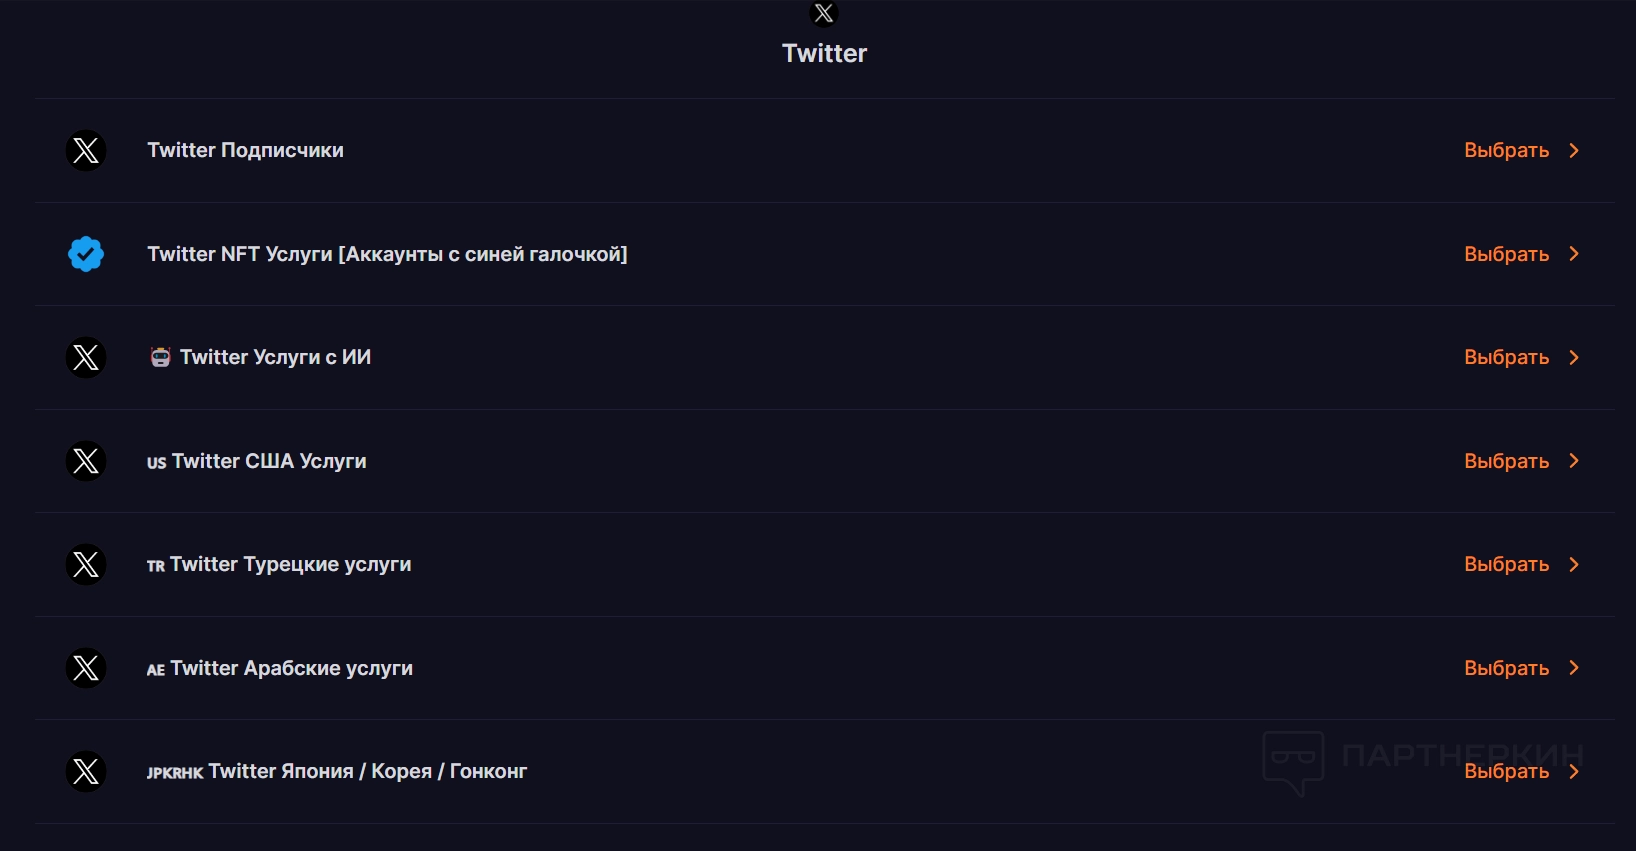The image size is (1636, 851).
Task: Click the X icon beside Япония / Корея / Гонконг
Action: click(x=86, y=772)
